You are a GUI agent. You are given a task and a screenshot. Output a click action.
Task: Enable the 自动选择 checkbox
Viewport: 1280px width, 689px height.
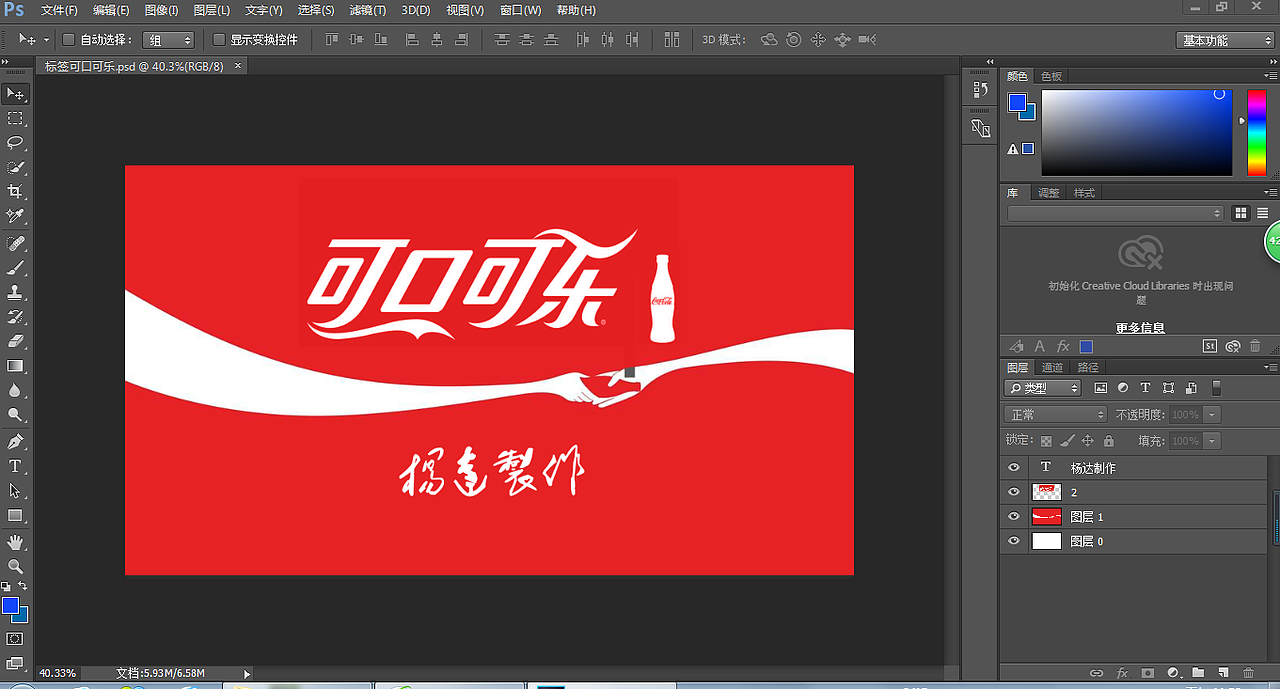[x=69, y=40]
